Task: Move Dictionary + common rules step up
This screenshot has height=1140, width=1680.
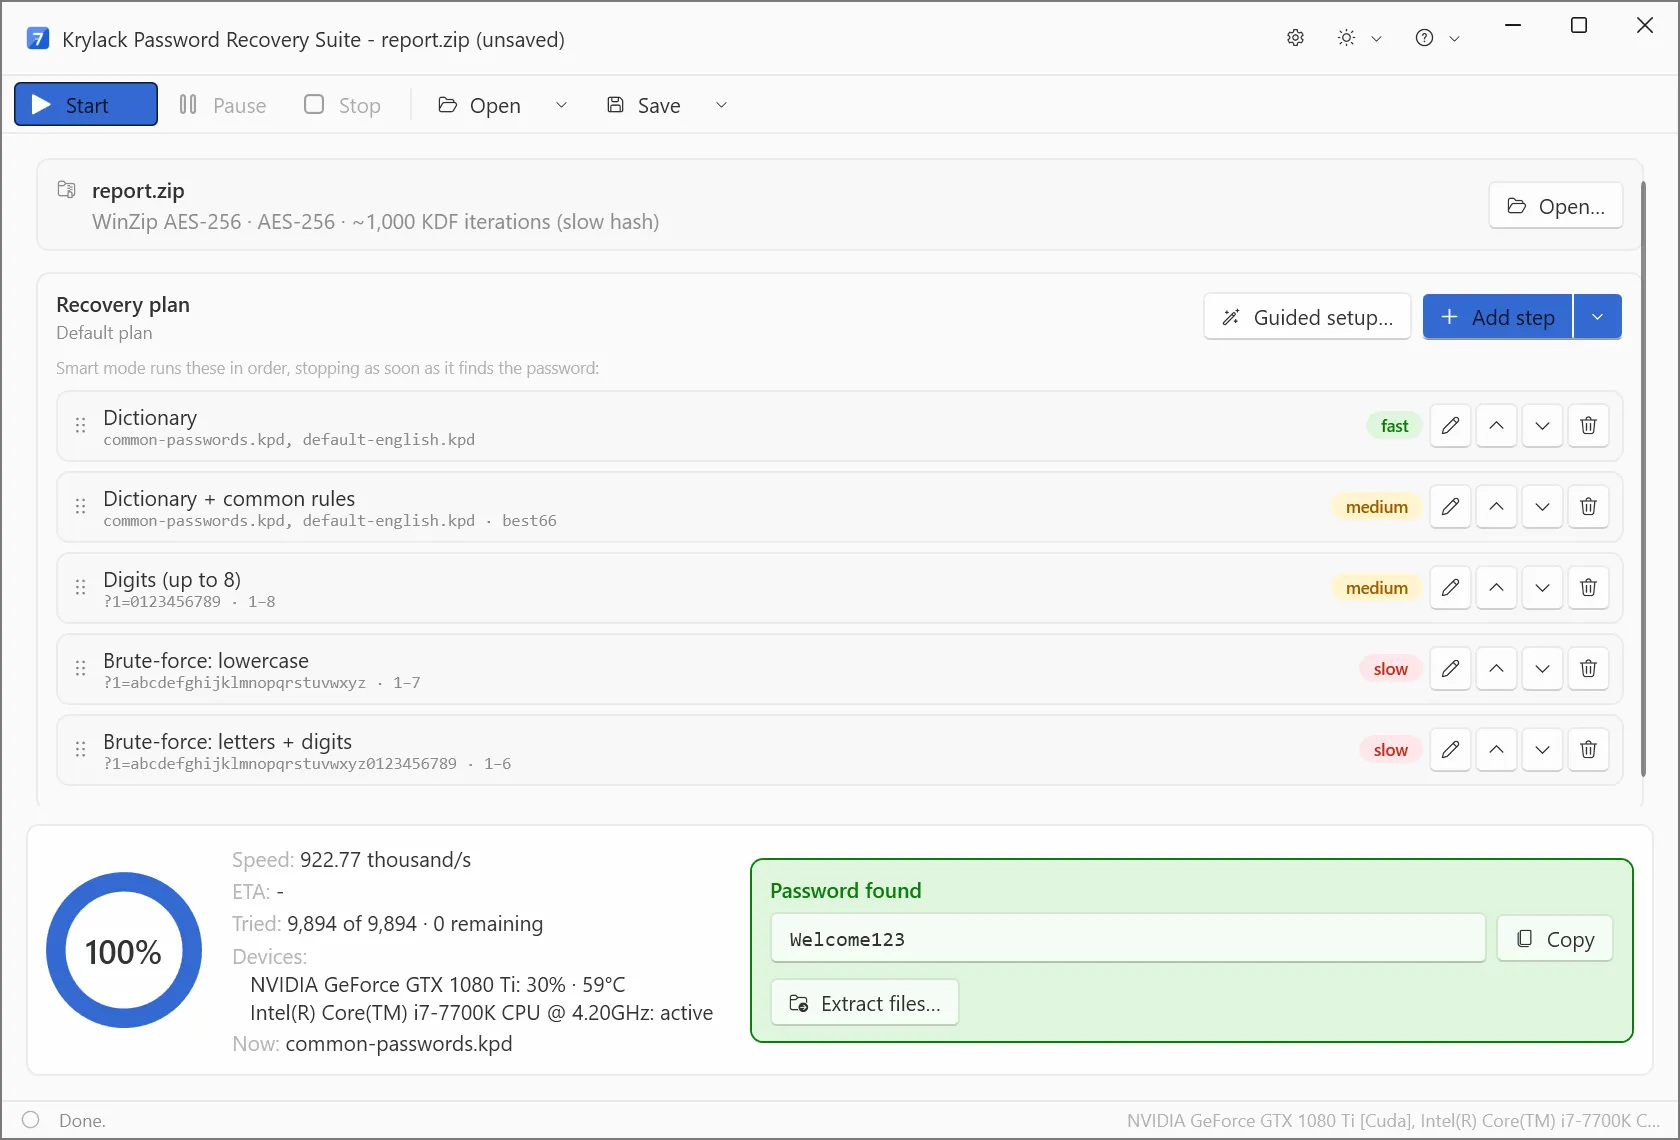Action: 1496,507
